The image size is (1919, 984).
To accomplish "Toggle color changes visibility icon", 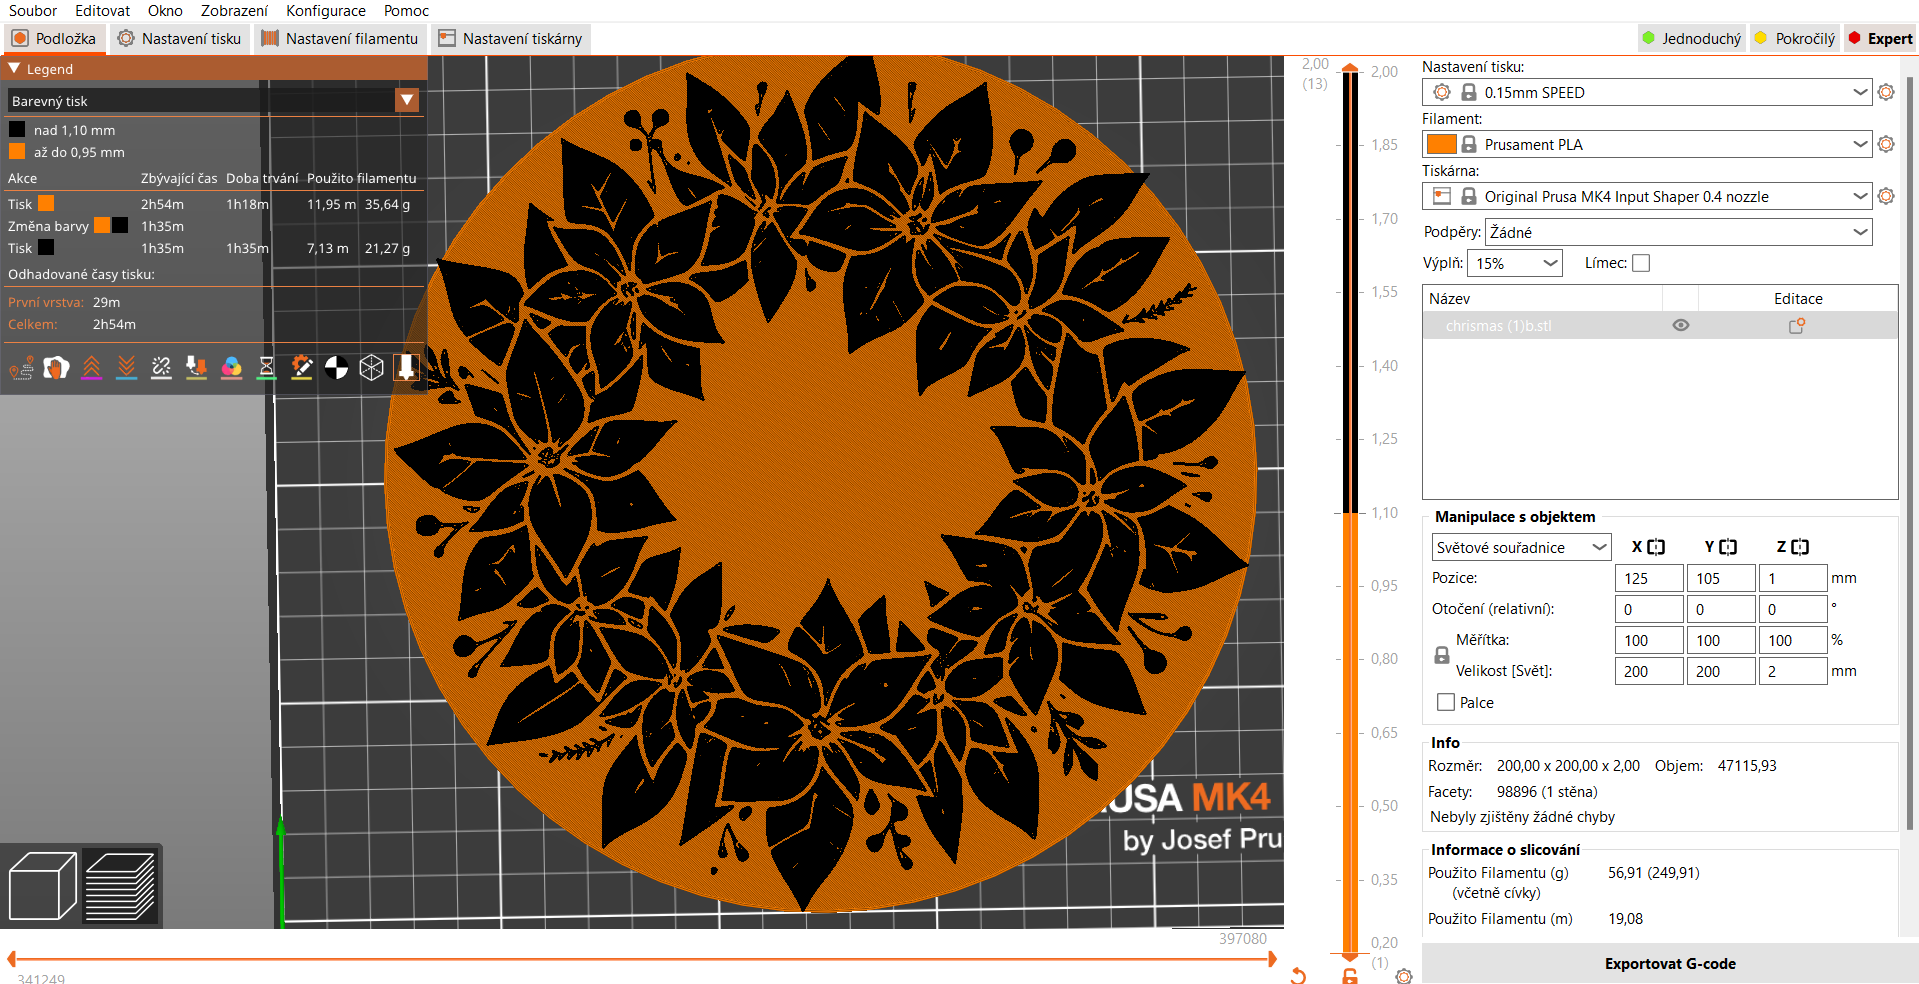I will [232, 368].
